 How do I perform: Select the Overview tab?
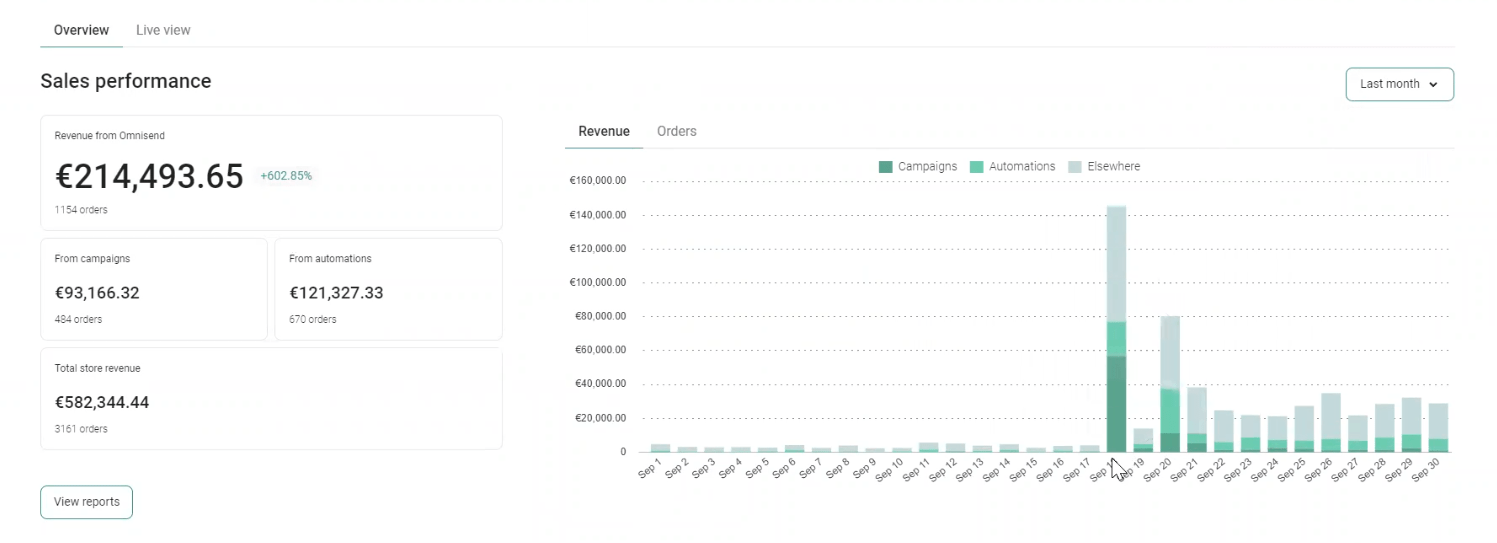81,30
